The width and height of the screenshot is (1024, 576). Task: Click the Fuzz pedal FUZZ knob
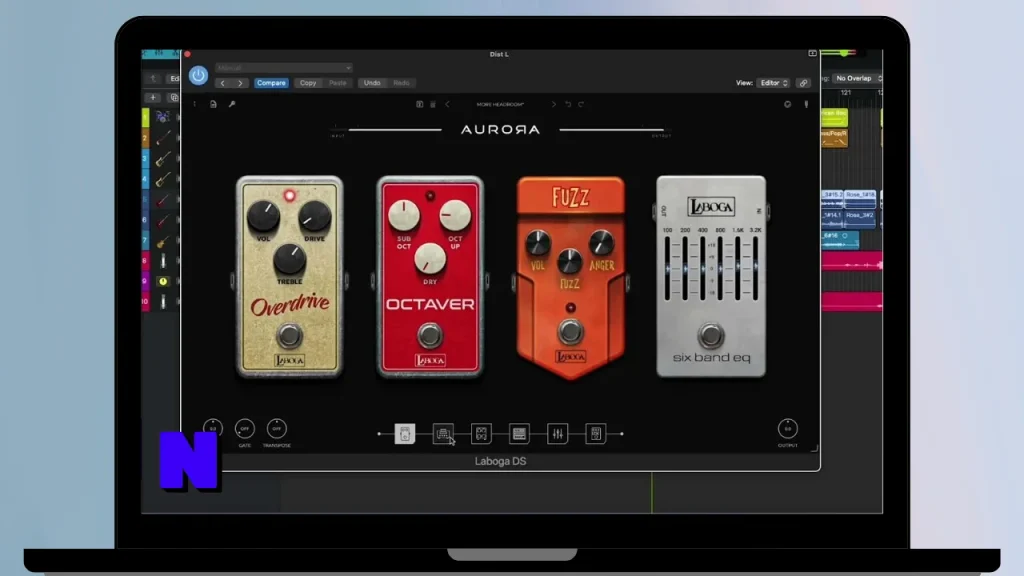point(569,262)
